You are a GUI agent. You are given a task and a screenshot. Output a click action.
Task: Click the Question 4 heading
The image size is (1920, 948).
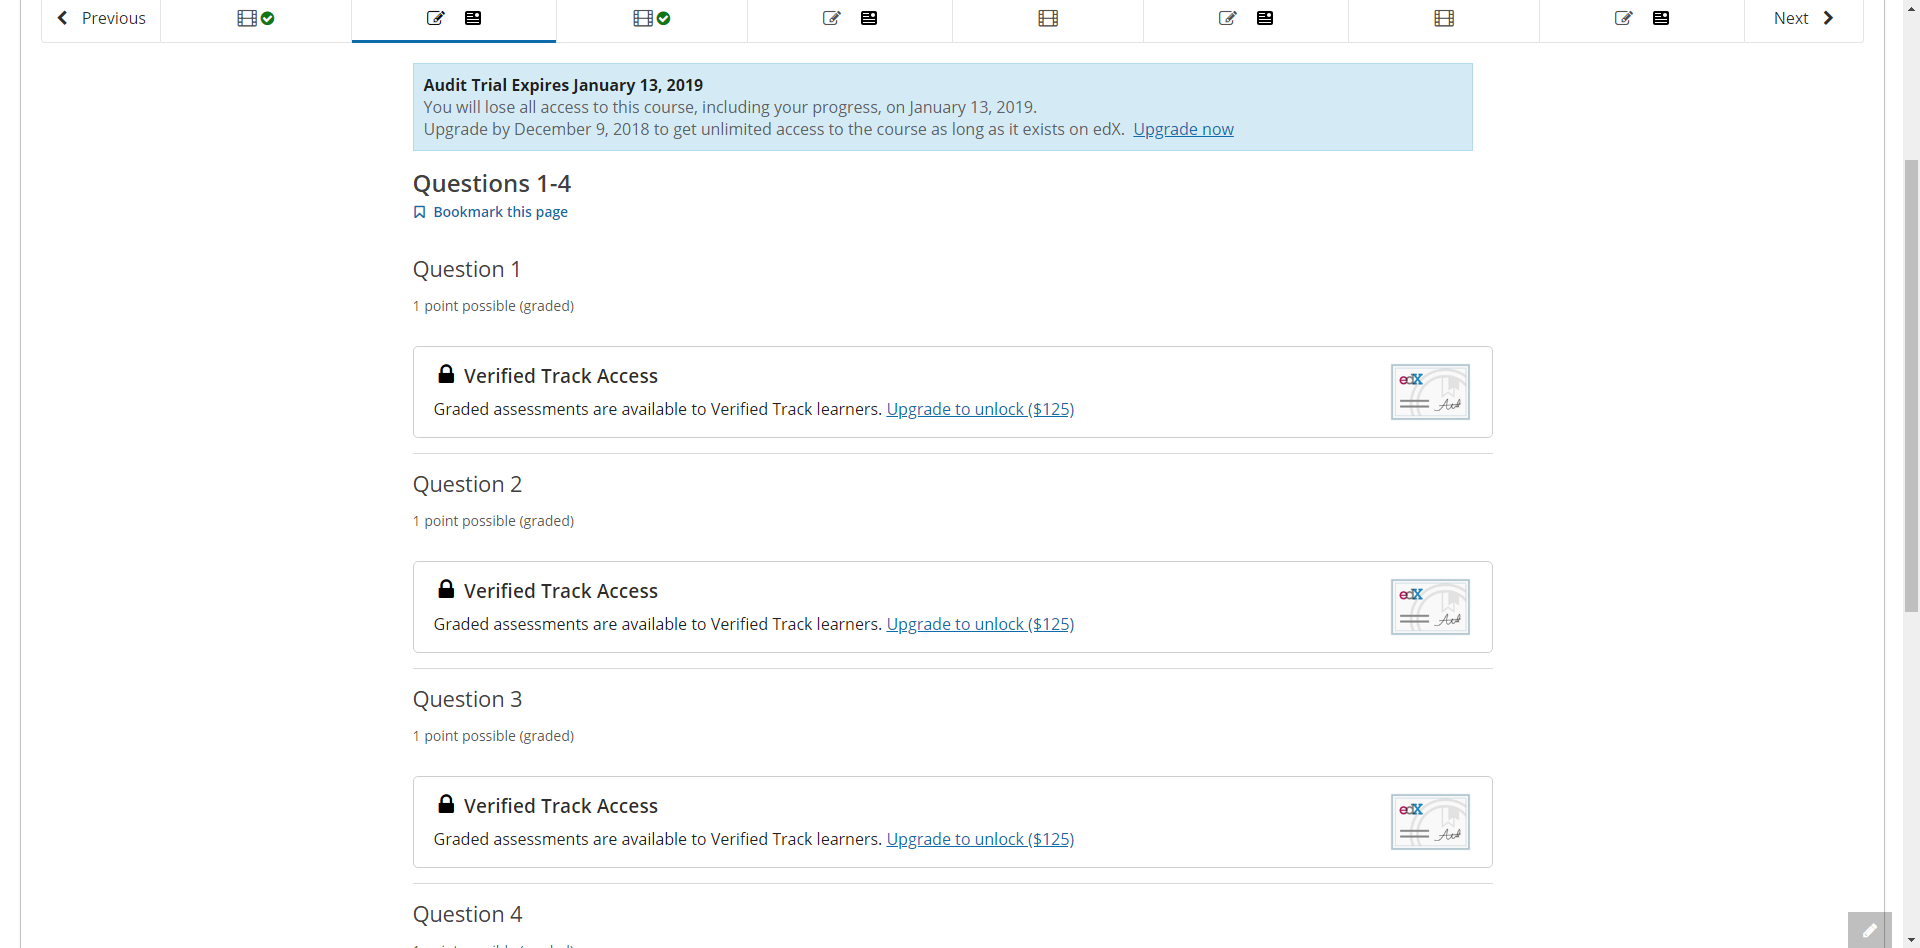point(467,914)
